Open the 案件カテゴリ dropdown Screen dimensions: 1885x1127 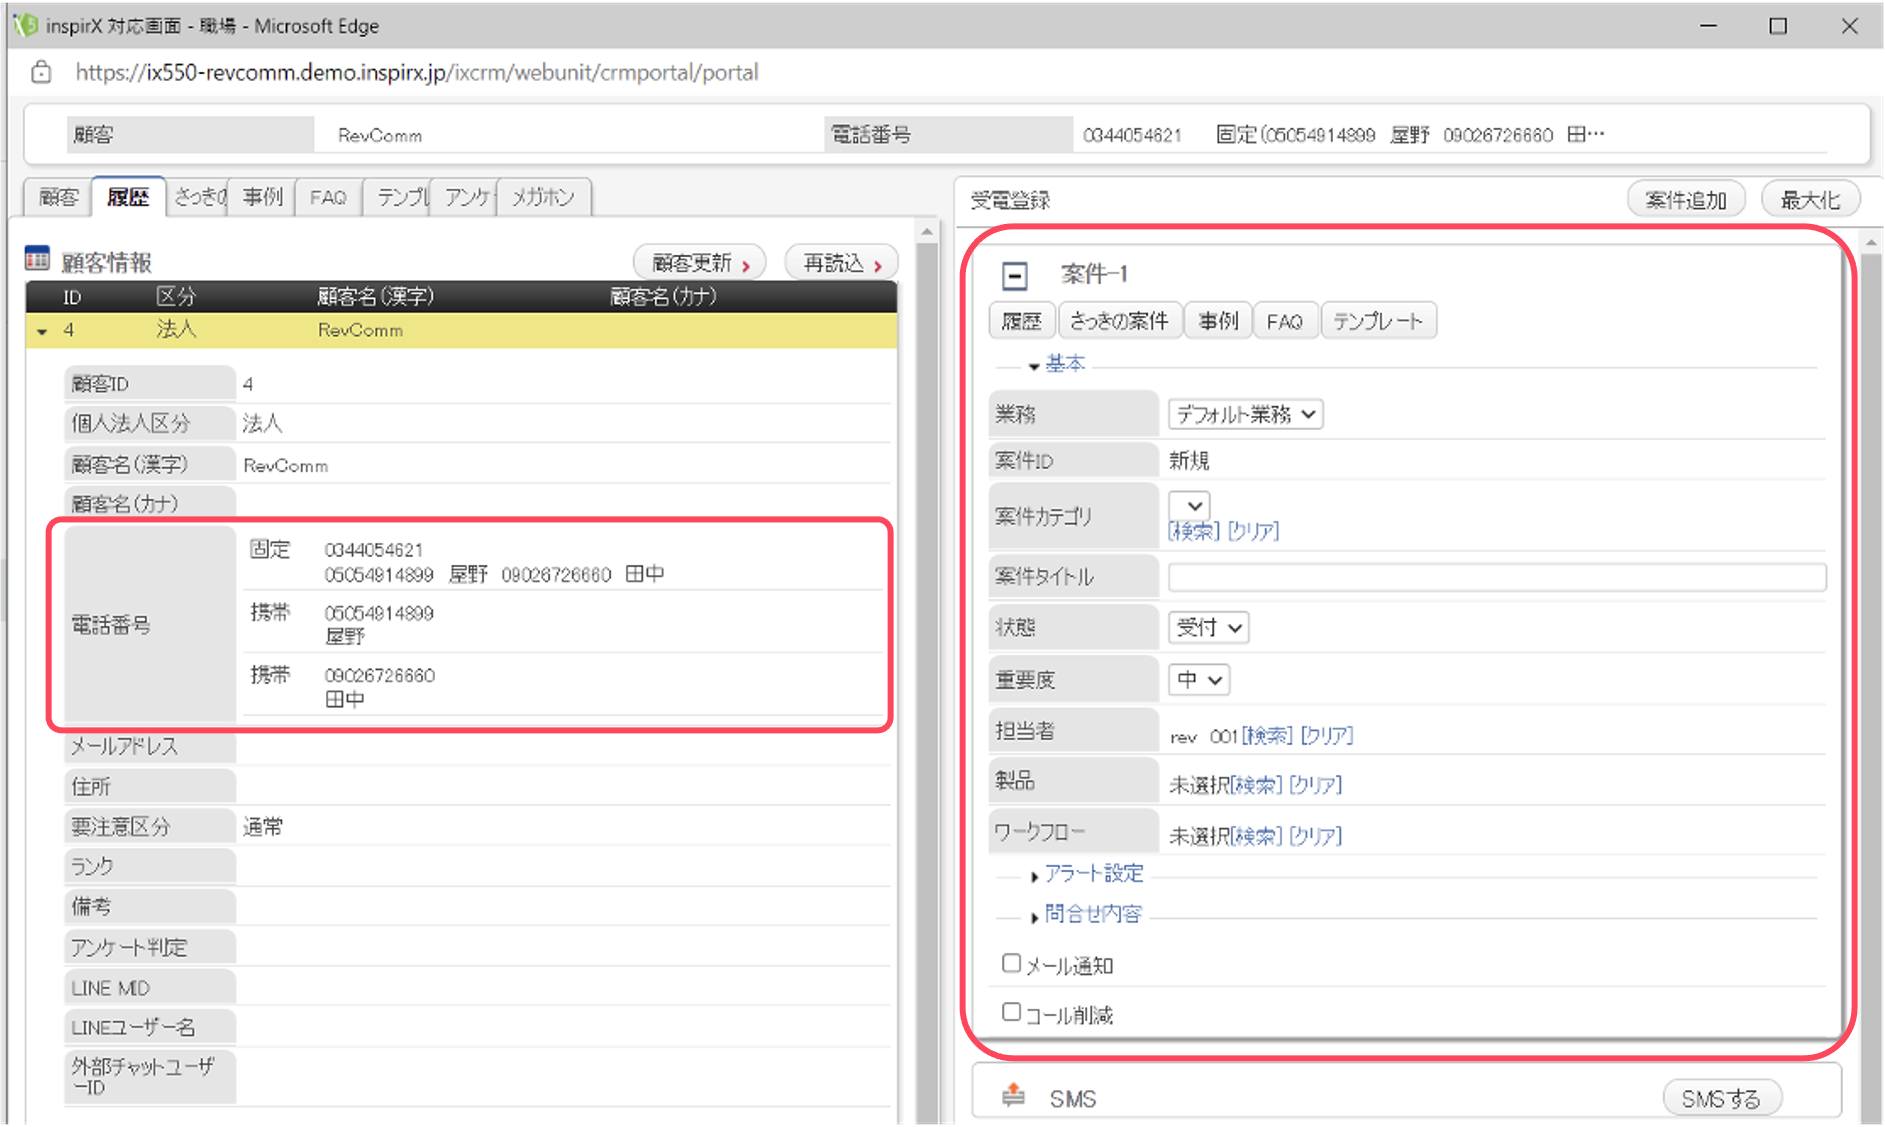click(x=1190, y=505)
